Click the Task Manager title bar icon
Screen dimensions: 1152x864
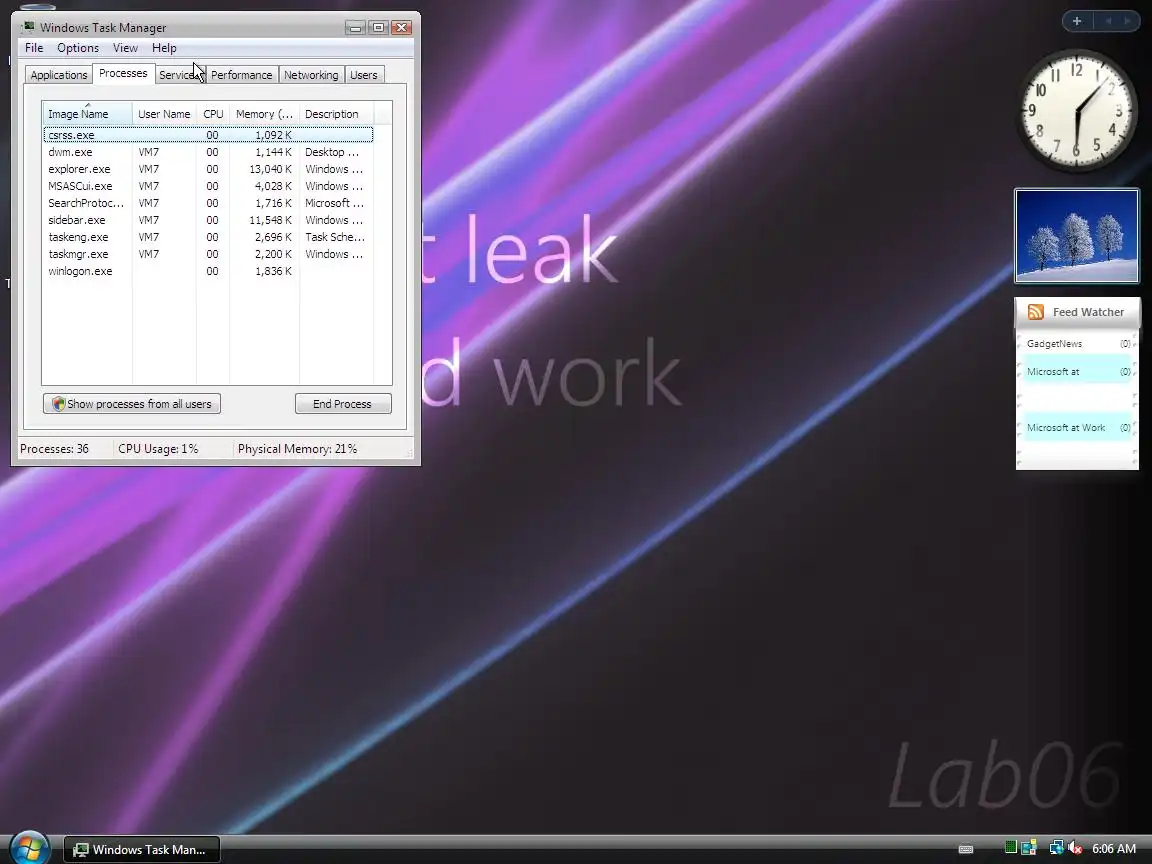pos(28,27)
